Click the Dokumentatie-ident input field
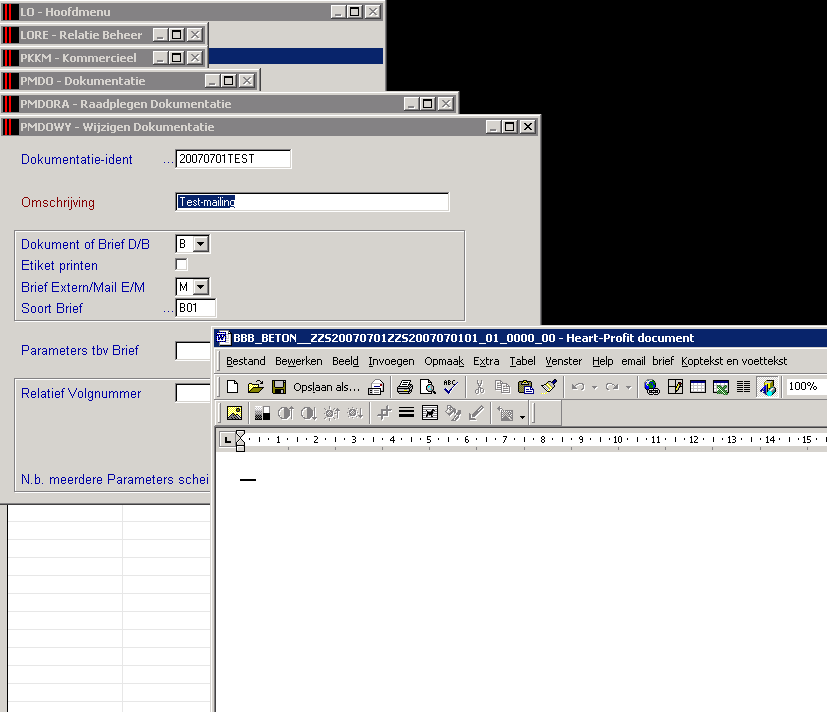The image size is (827, 712). click(233, 159)
